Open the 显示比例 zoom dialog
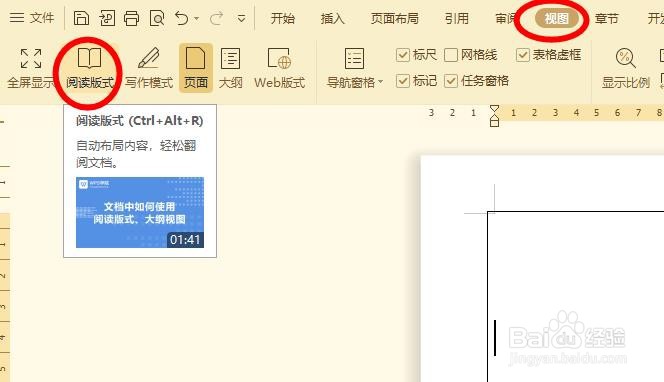664x382 pixels. tap(625, 68)
